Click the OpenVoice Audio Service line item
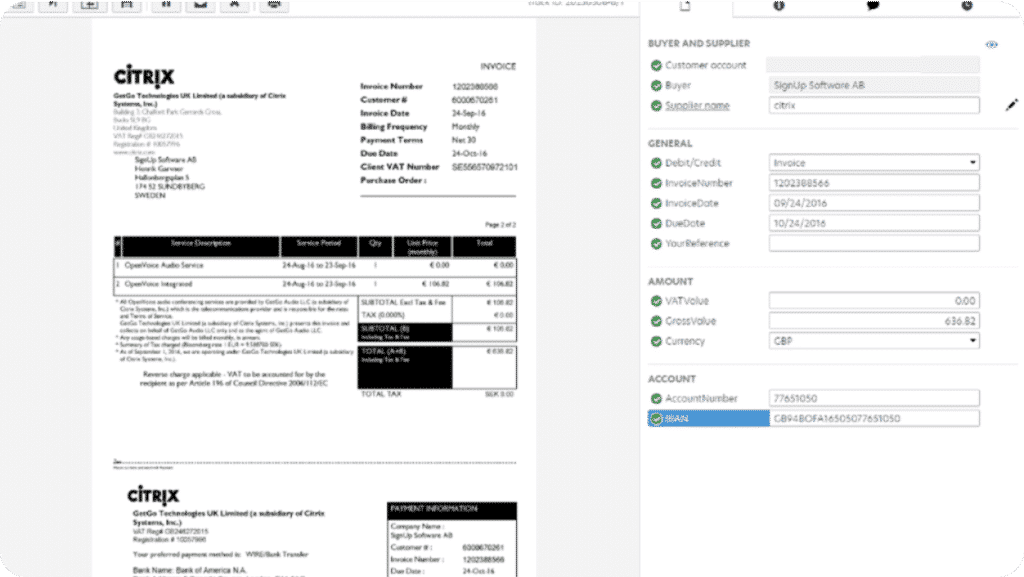The image size is (1024, 577). 315,266
